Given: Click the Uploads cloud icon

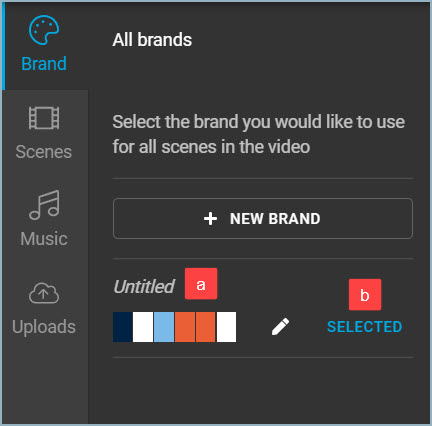Looking at the screenshot, I should [x=44, y=293].
